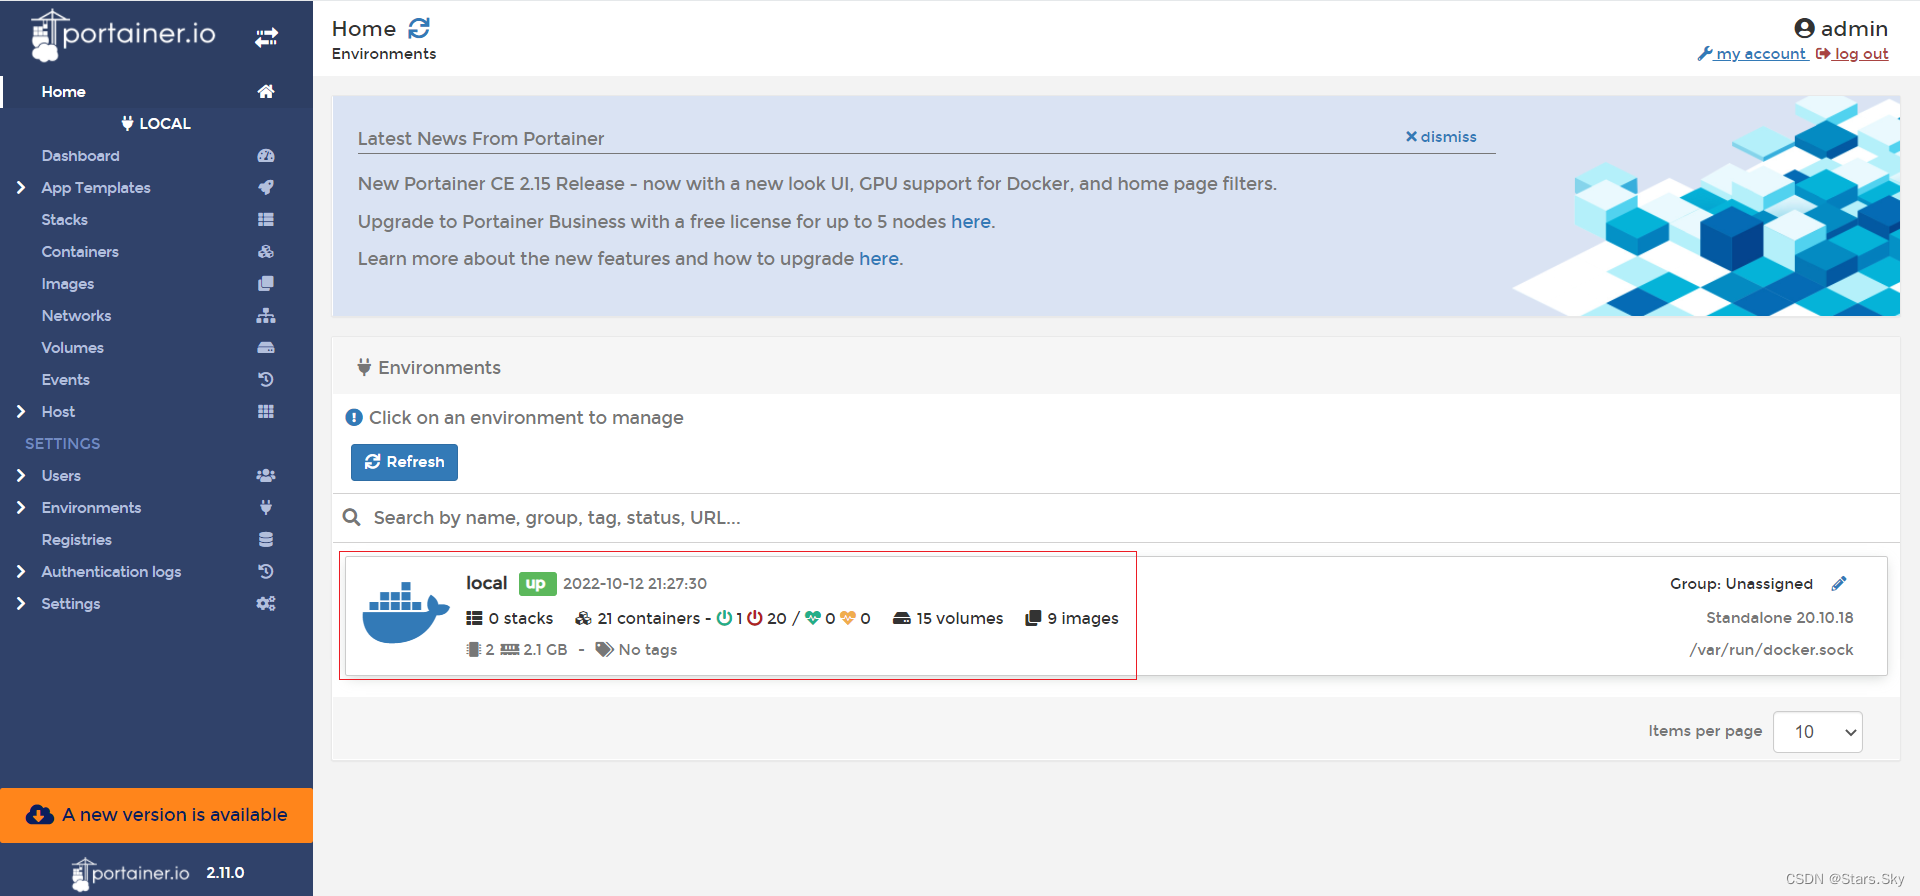Click the 'No tags' label
The image size is (1920, 896).
[648, 650]
